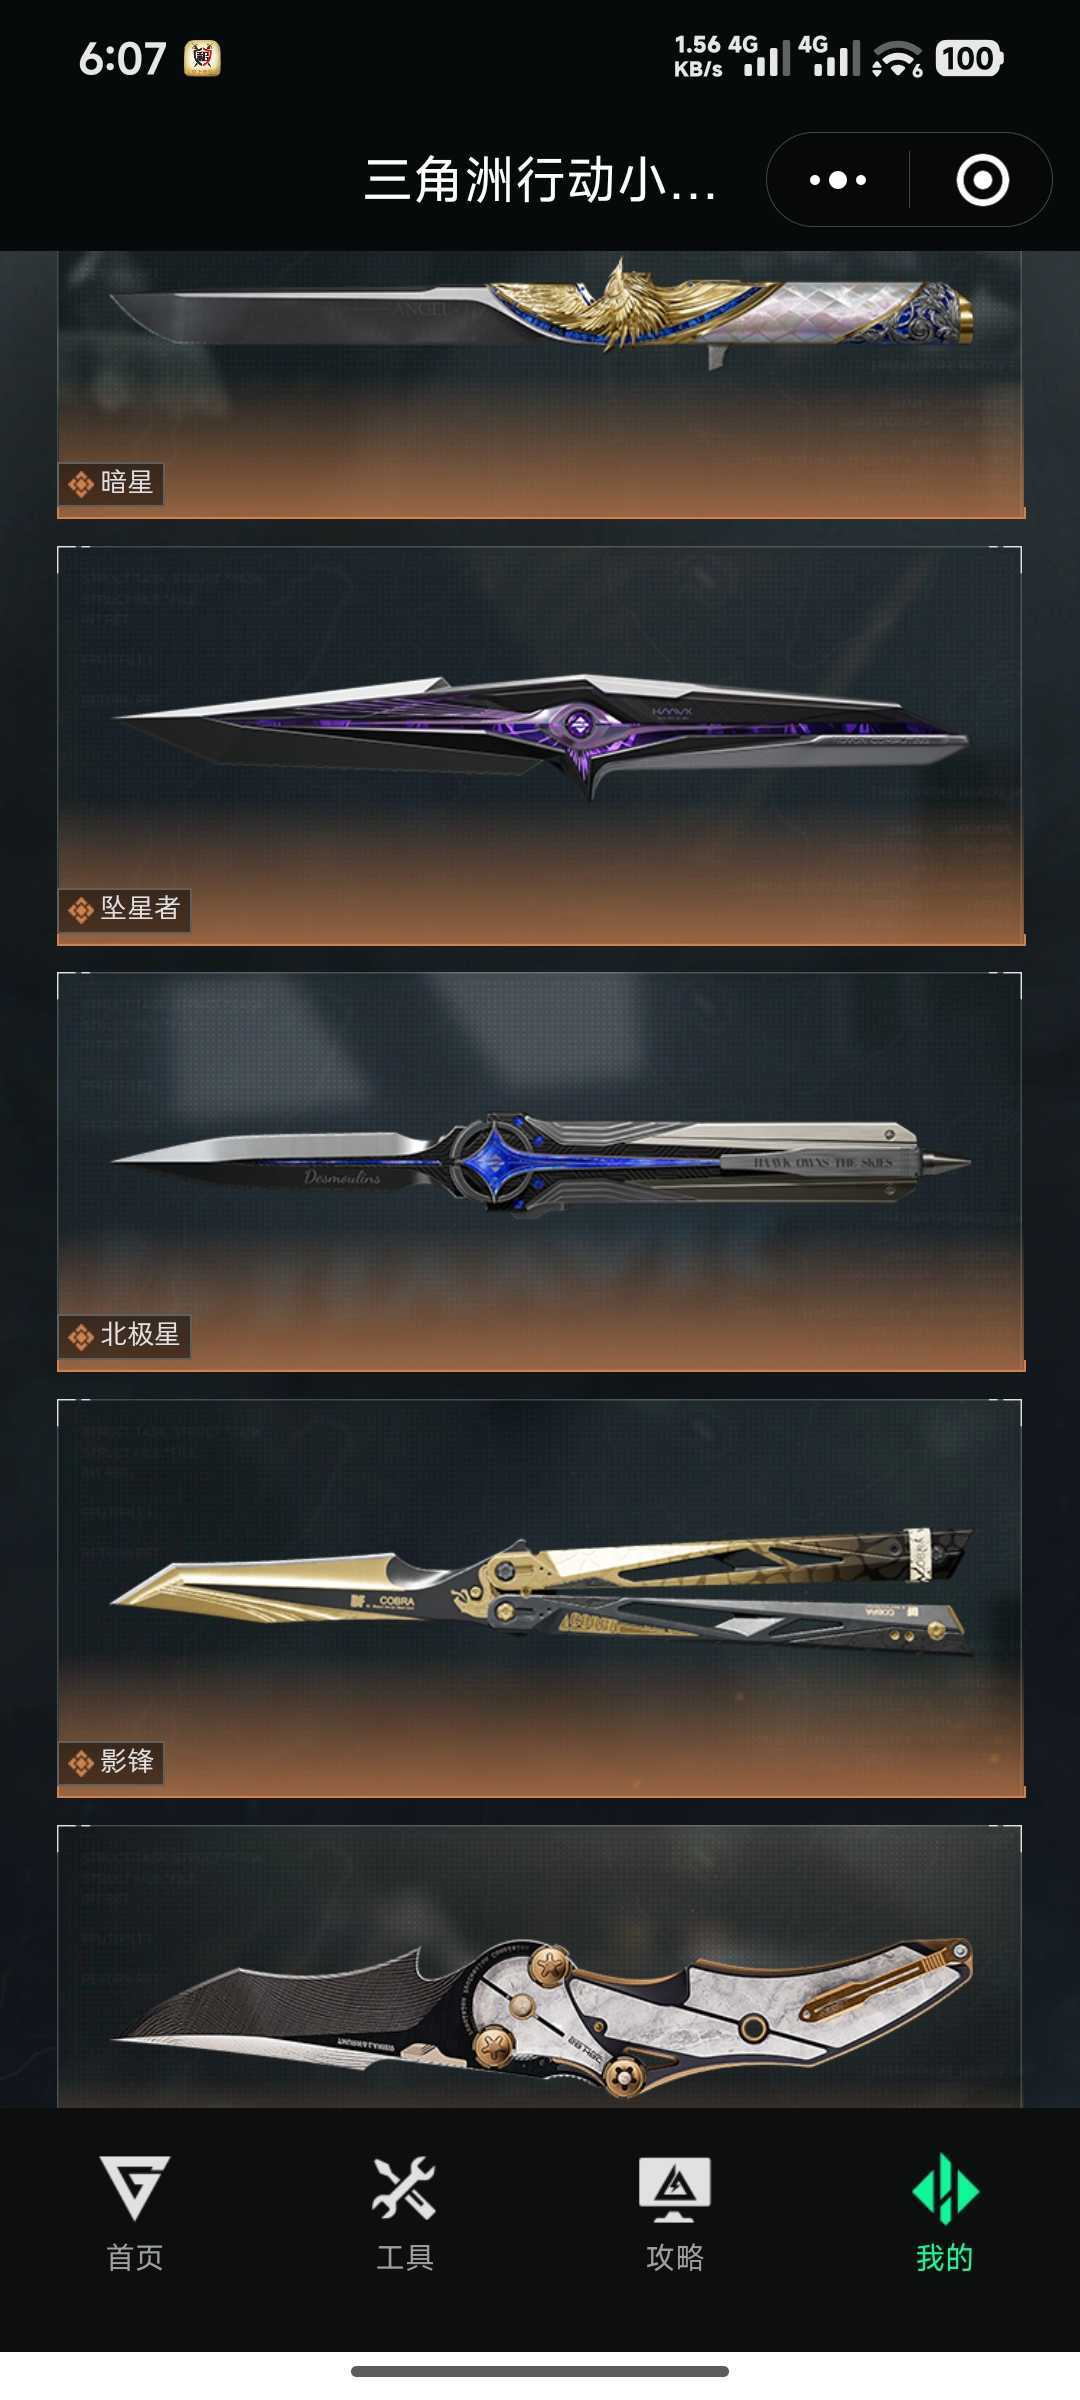Click the 影锋 label tag

(x=111, y=1762)
